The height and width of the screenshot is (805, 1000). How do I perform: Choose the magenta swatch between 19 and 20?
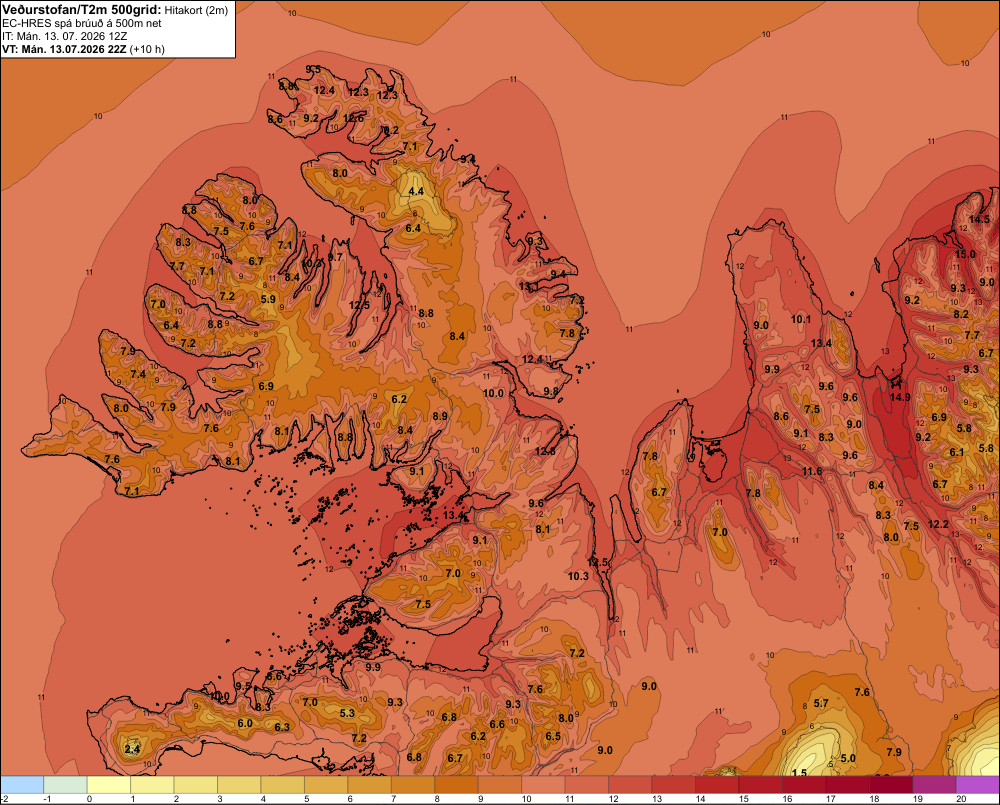pyautogui.click(x=934, y=784)
